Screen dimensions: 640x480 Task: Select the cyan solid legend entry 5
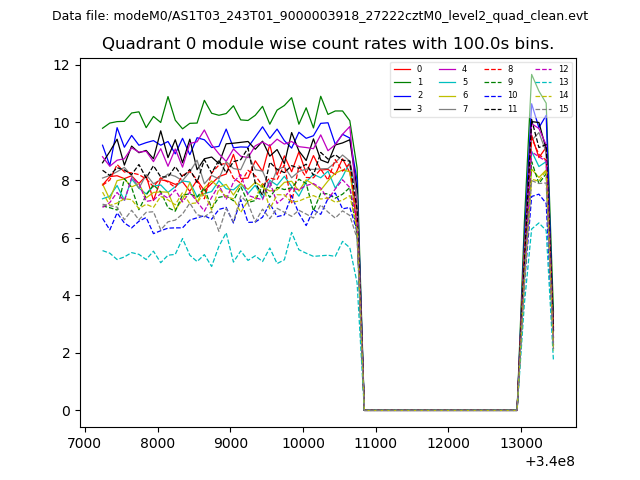(x=448, y=82)
